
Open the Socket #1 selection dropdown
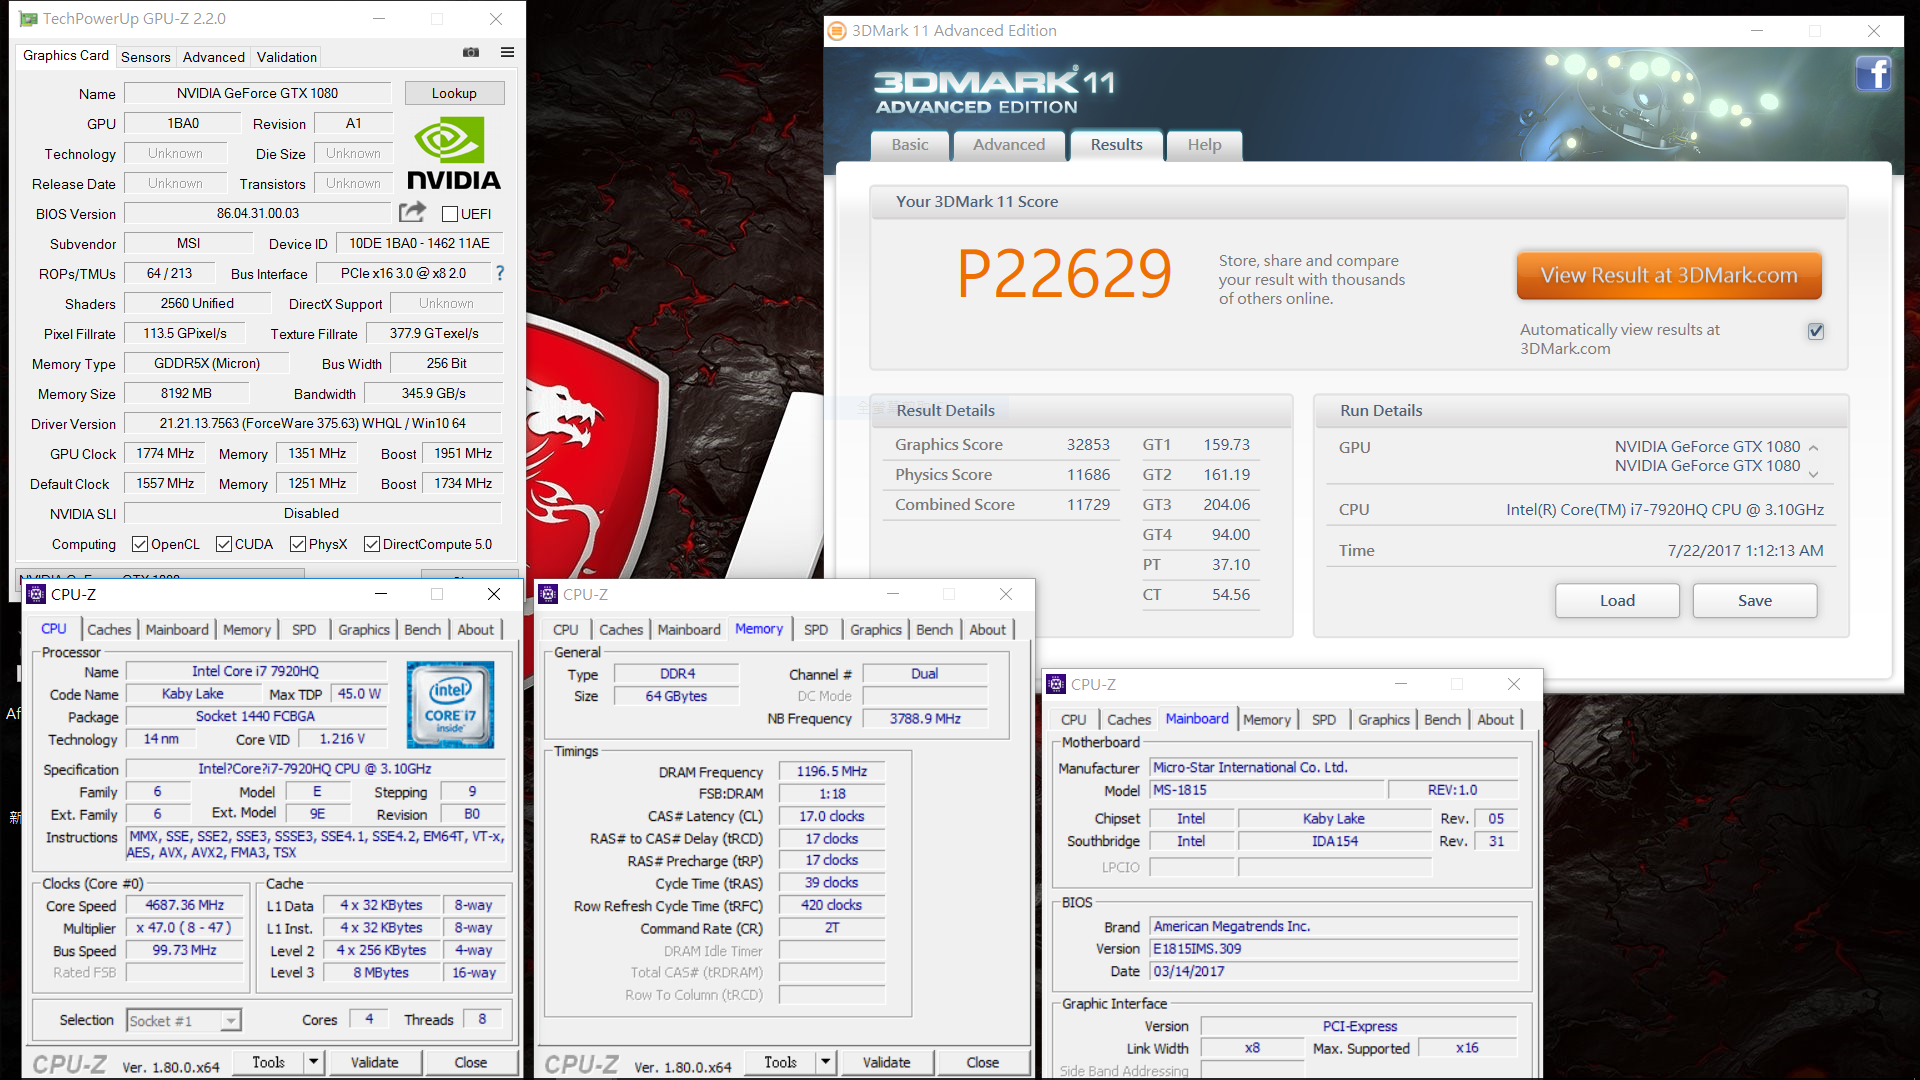coord(231,1021)
